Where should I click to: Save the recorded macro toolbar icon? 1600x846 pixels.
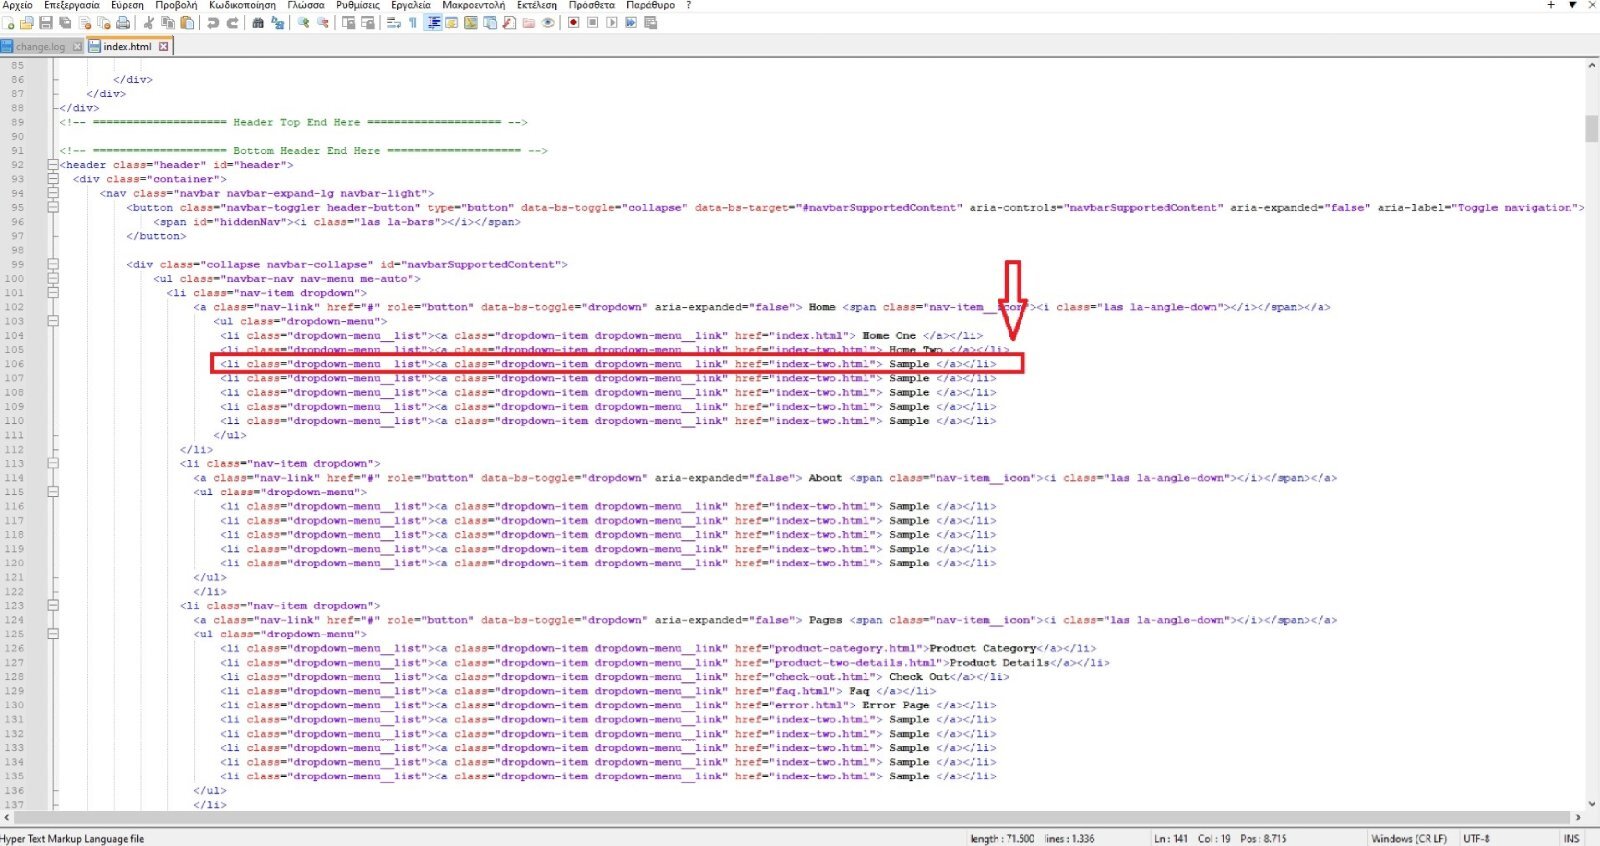650,22
